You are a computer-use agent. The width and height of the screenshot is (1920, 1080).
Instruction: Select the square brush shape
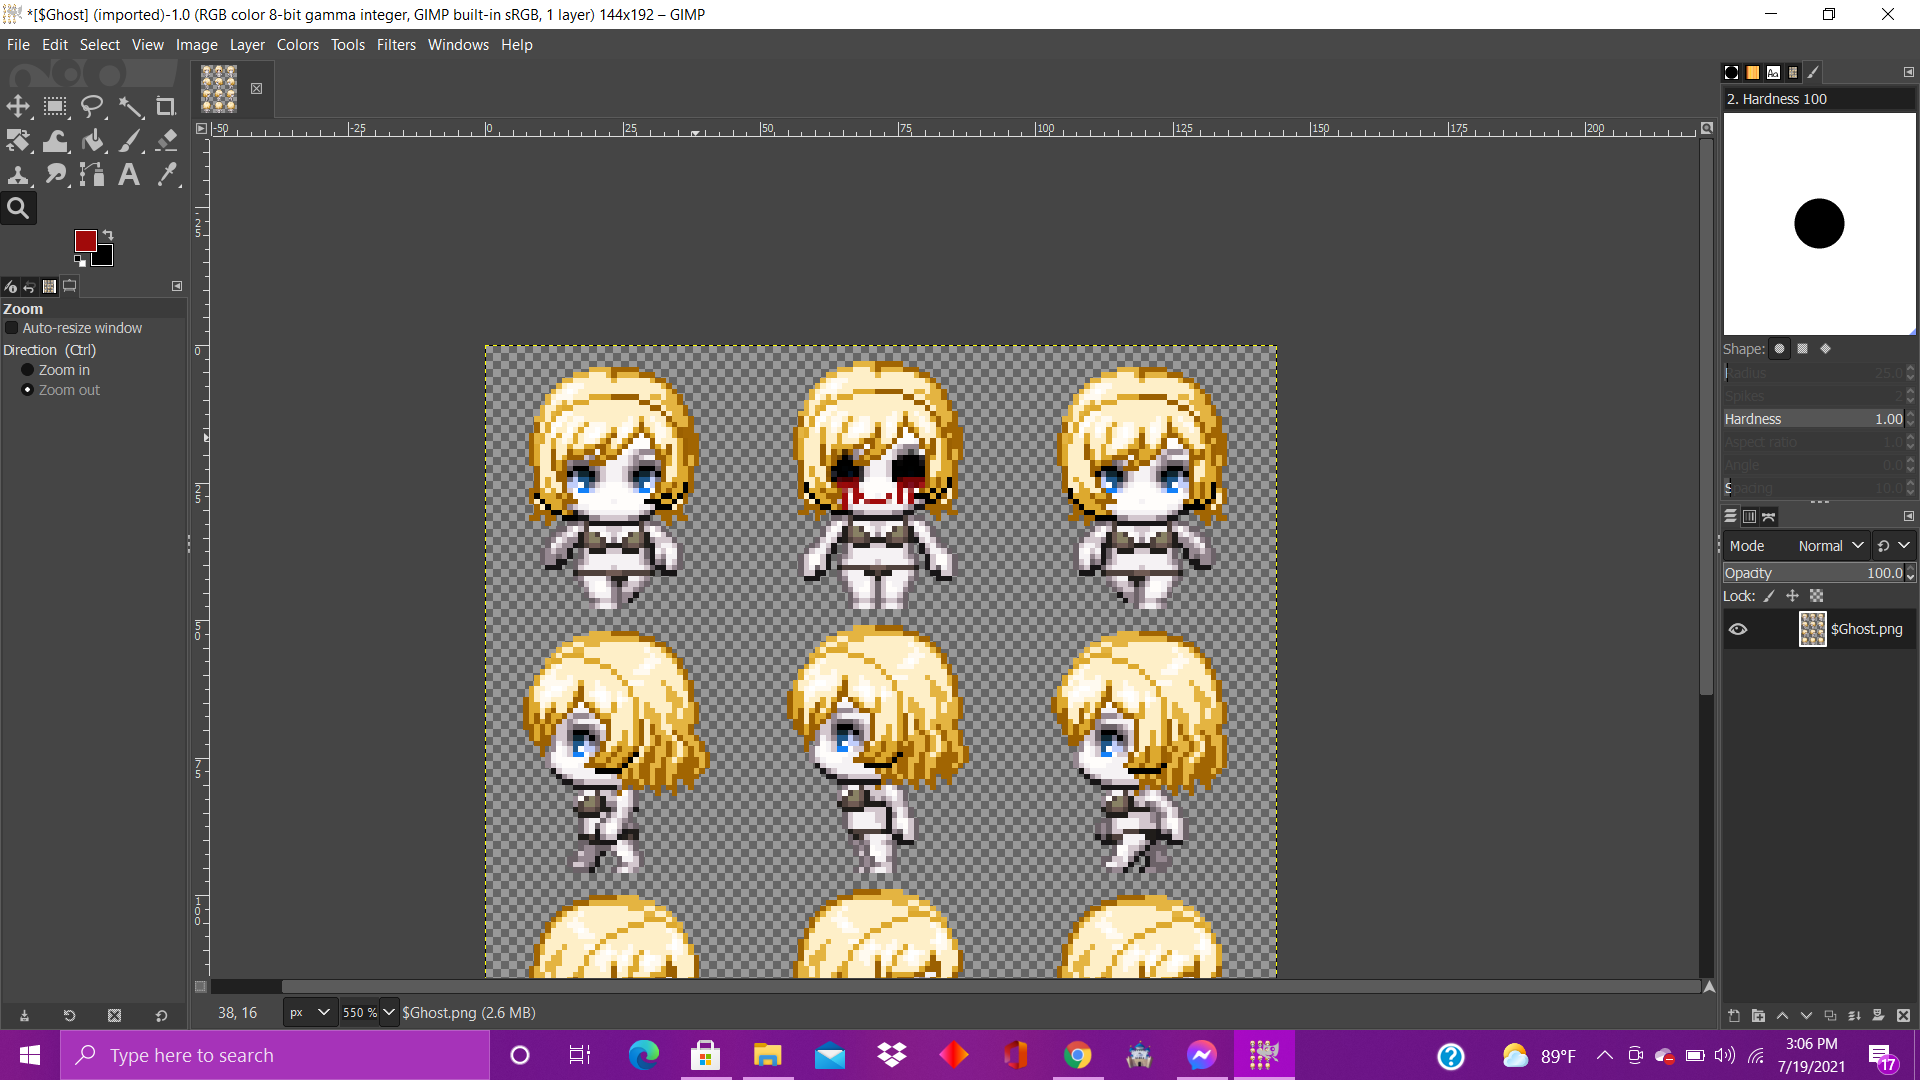pos(1803,349)
